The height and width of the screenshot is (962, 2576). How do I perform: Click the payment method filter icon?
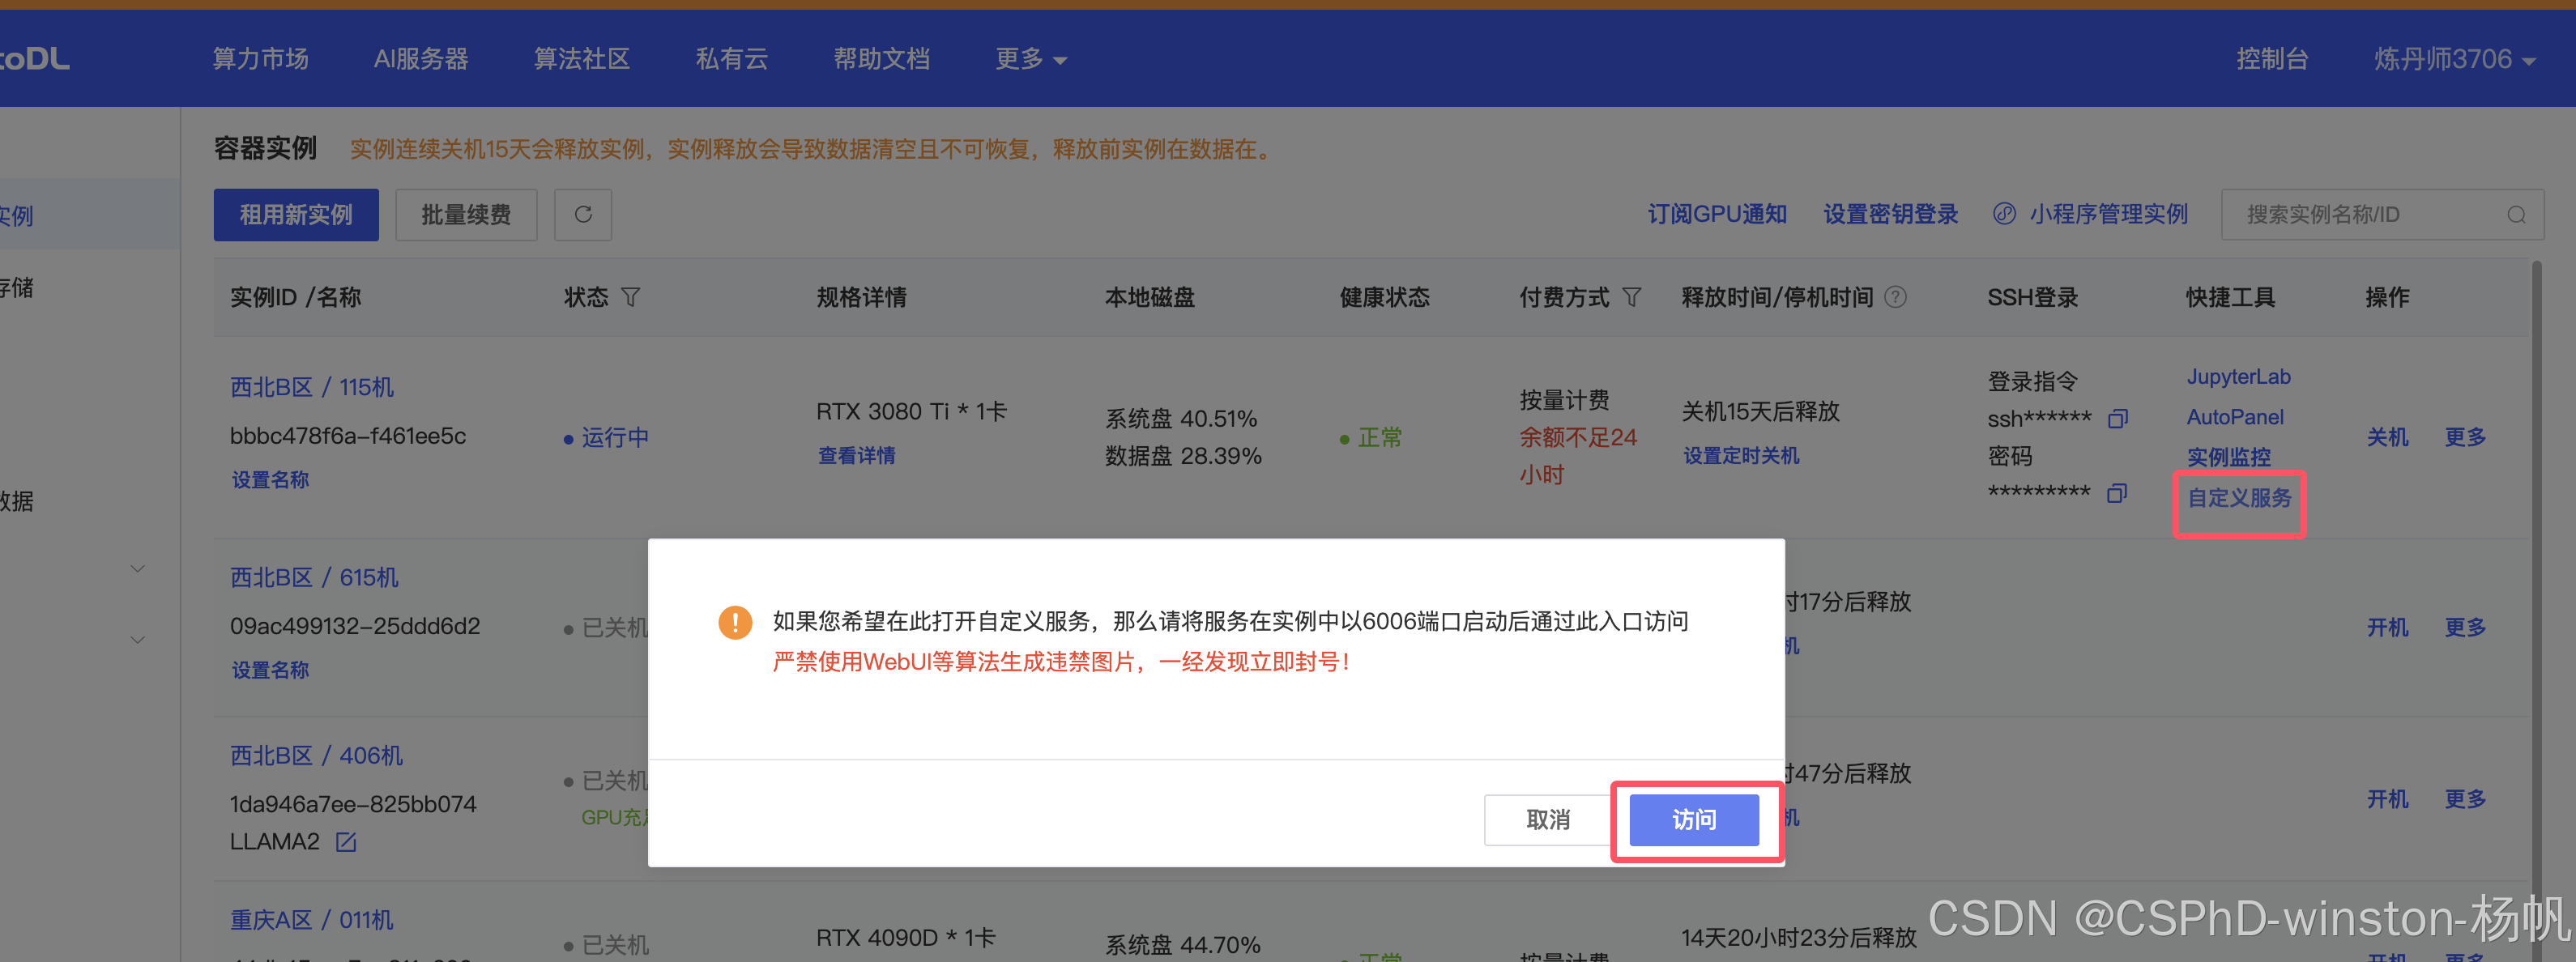coord(1631,297)
